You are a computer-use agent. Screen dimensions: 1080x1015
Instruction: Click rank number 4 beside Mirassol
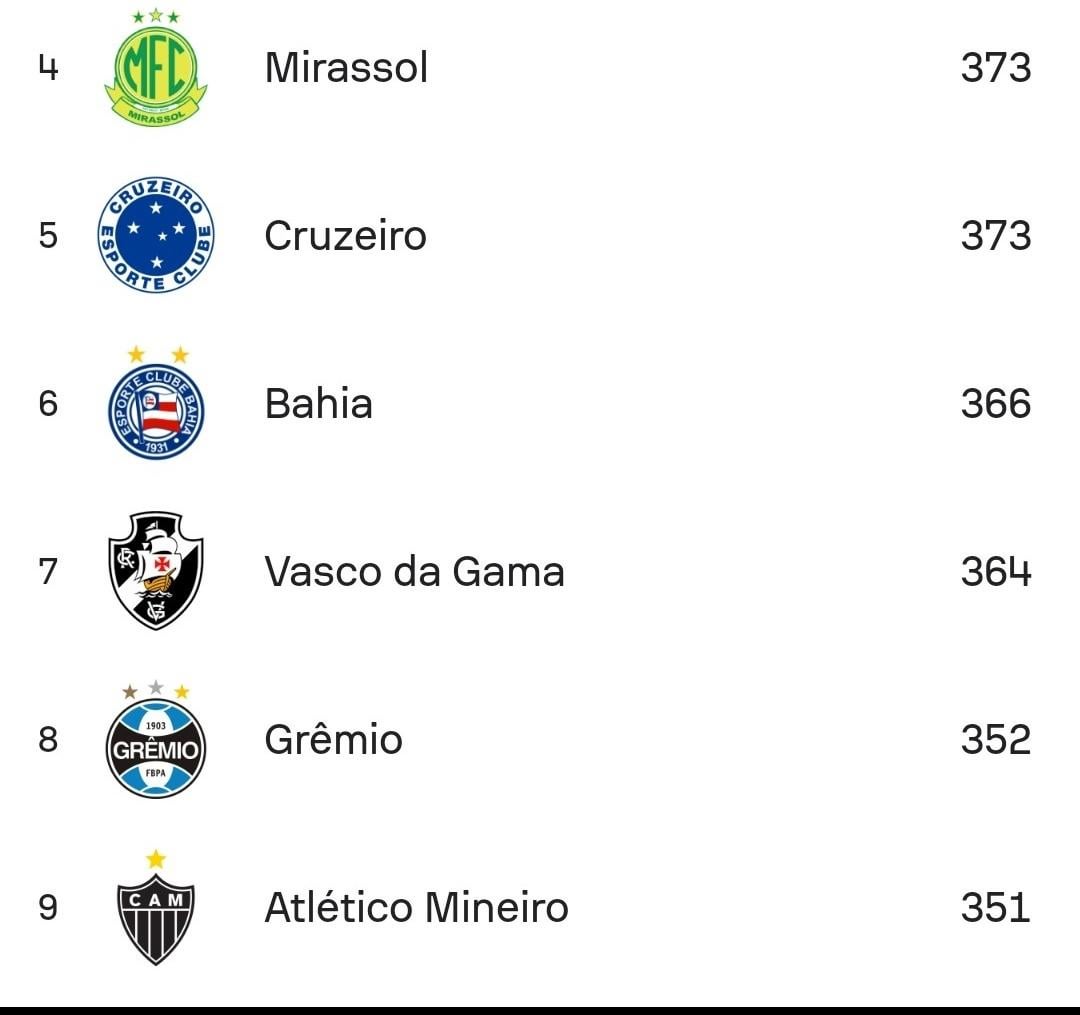click(48, 68)
